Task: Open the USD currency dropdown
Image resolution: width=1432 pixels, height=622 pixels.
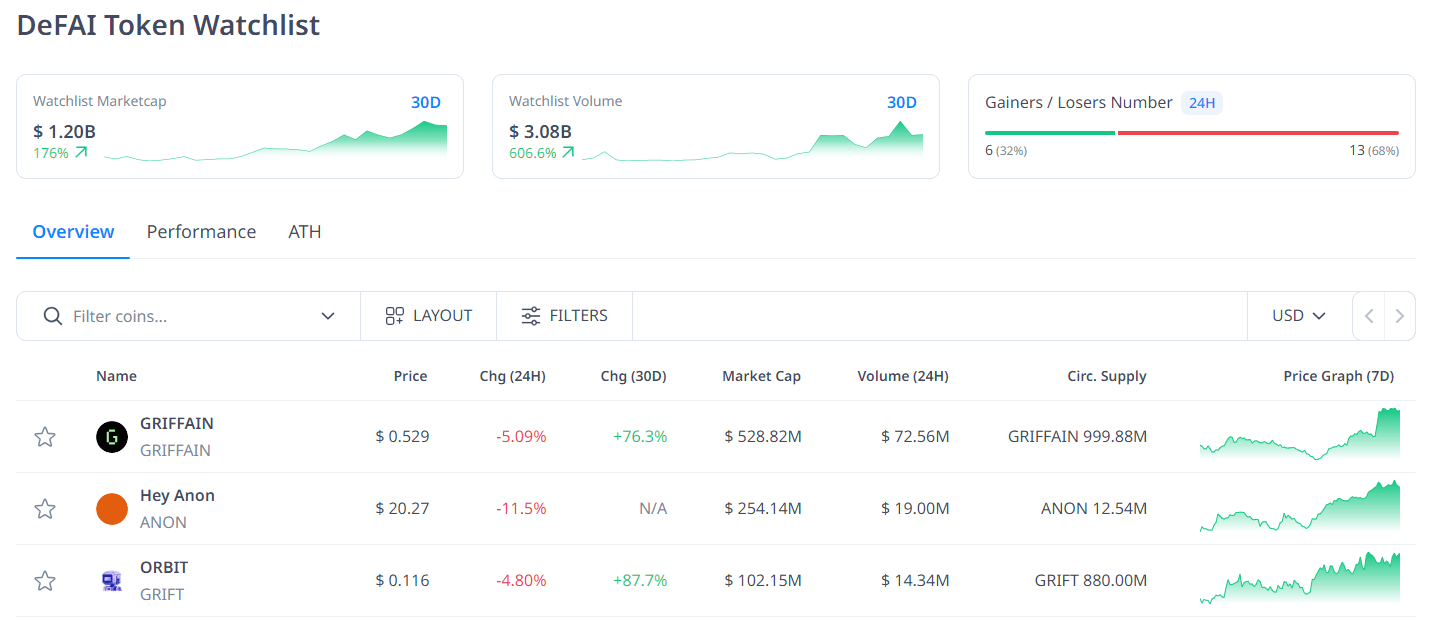Action: click(x=1298, y=316)
